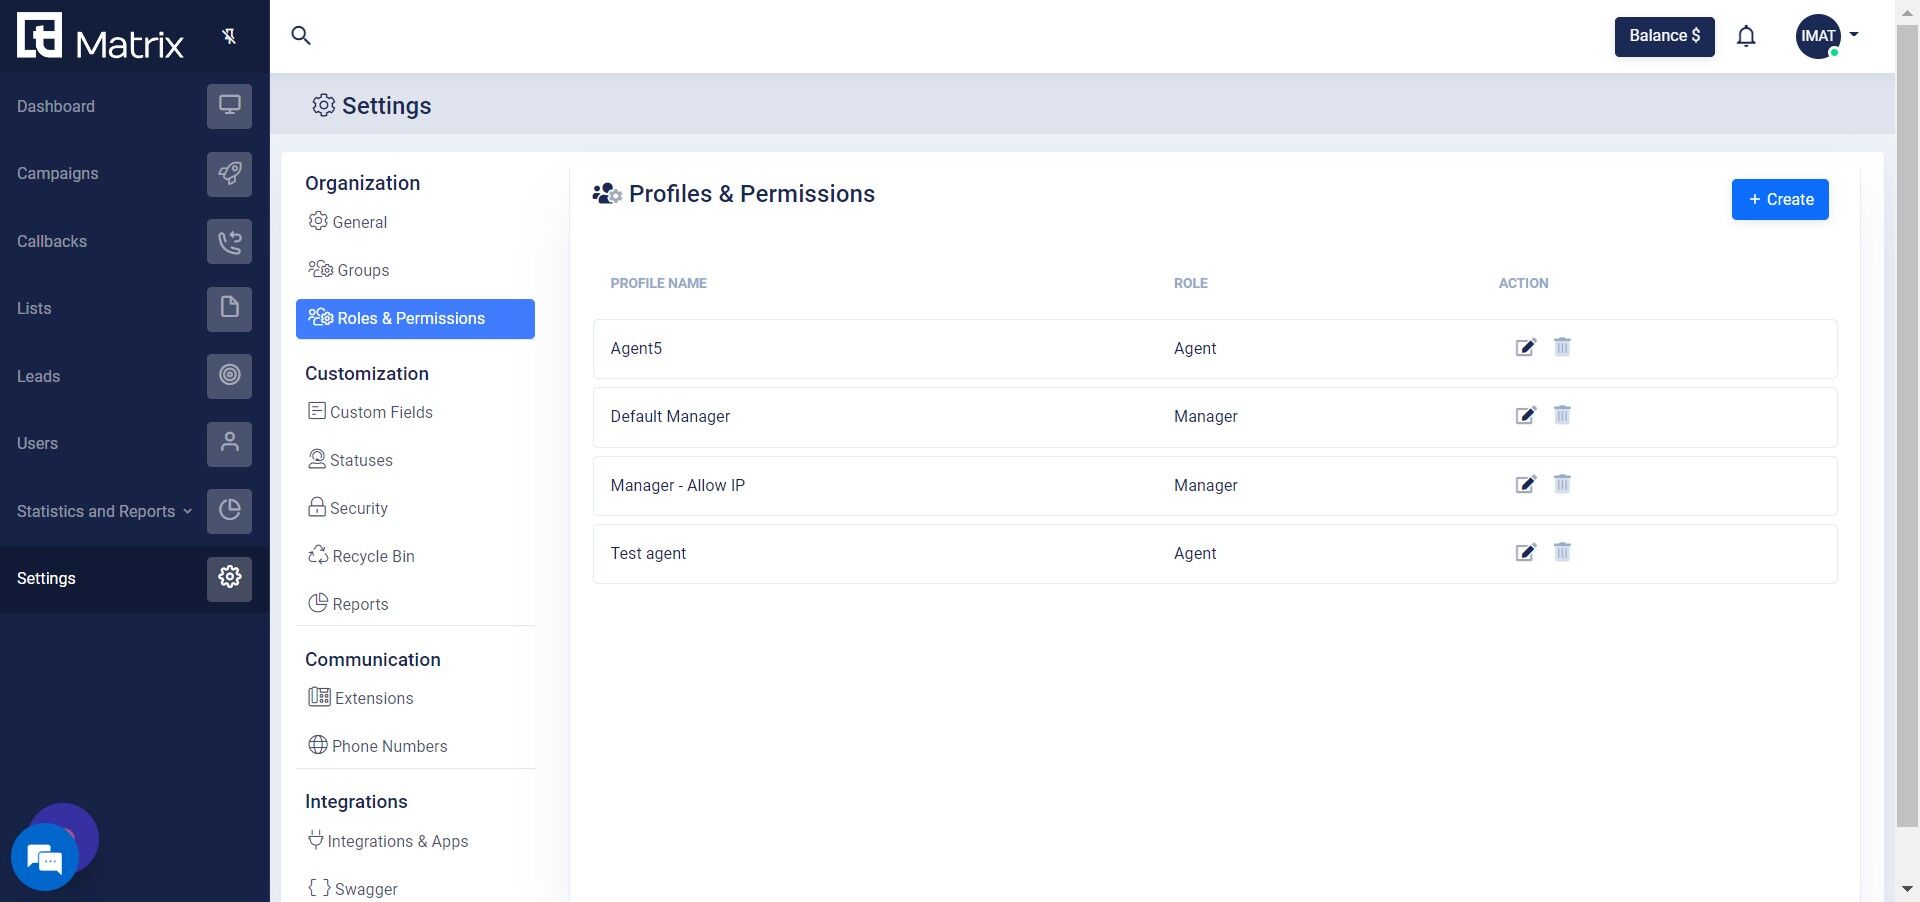Click the search magnifier icon

pyautogui.click(x=300, y=36)
